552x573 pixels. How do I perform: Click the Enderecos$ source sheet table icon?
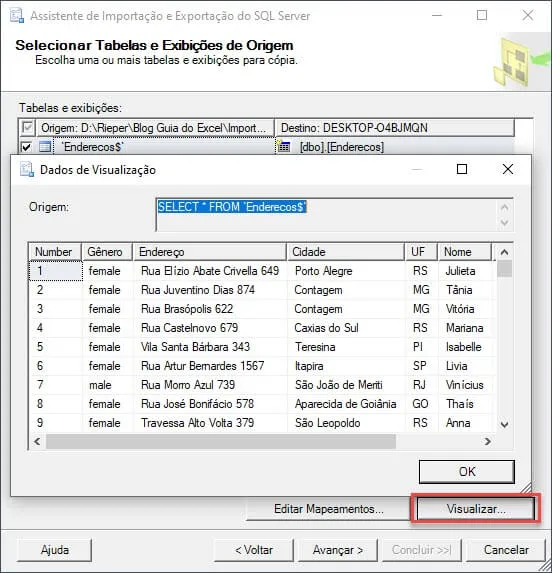pos(45,147)
